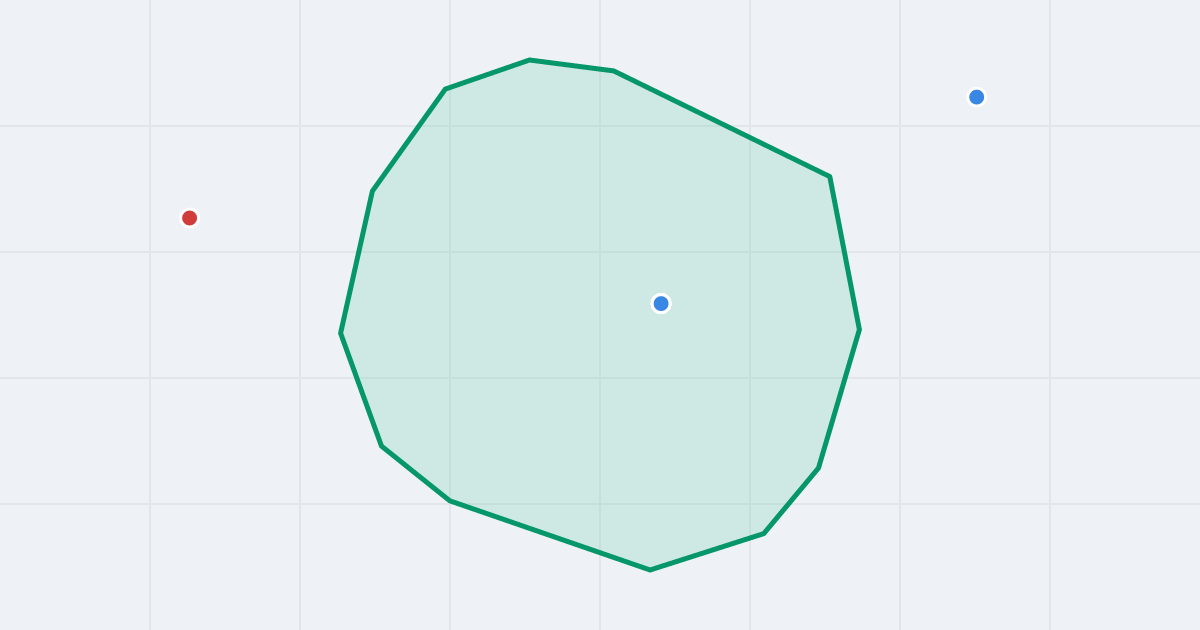This screenshot has height=630, width=1200.
Task: Select the blue dot inside the green polygon
Action: coord(661,303)
